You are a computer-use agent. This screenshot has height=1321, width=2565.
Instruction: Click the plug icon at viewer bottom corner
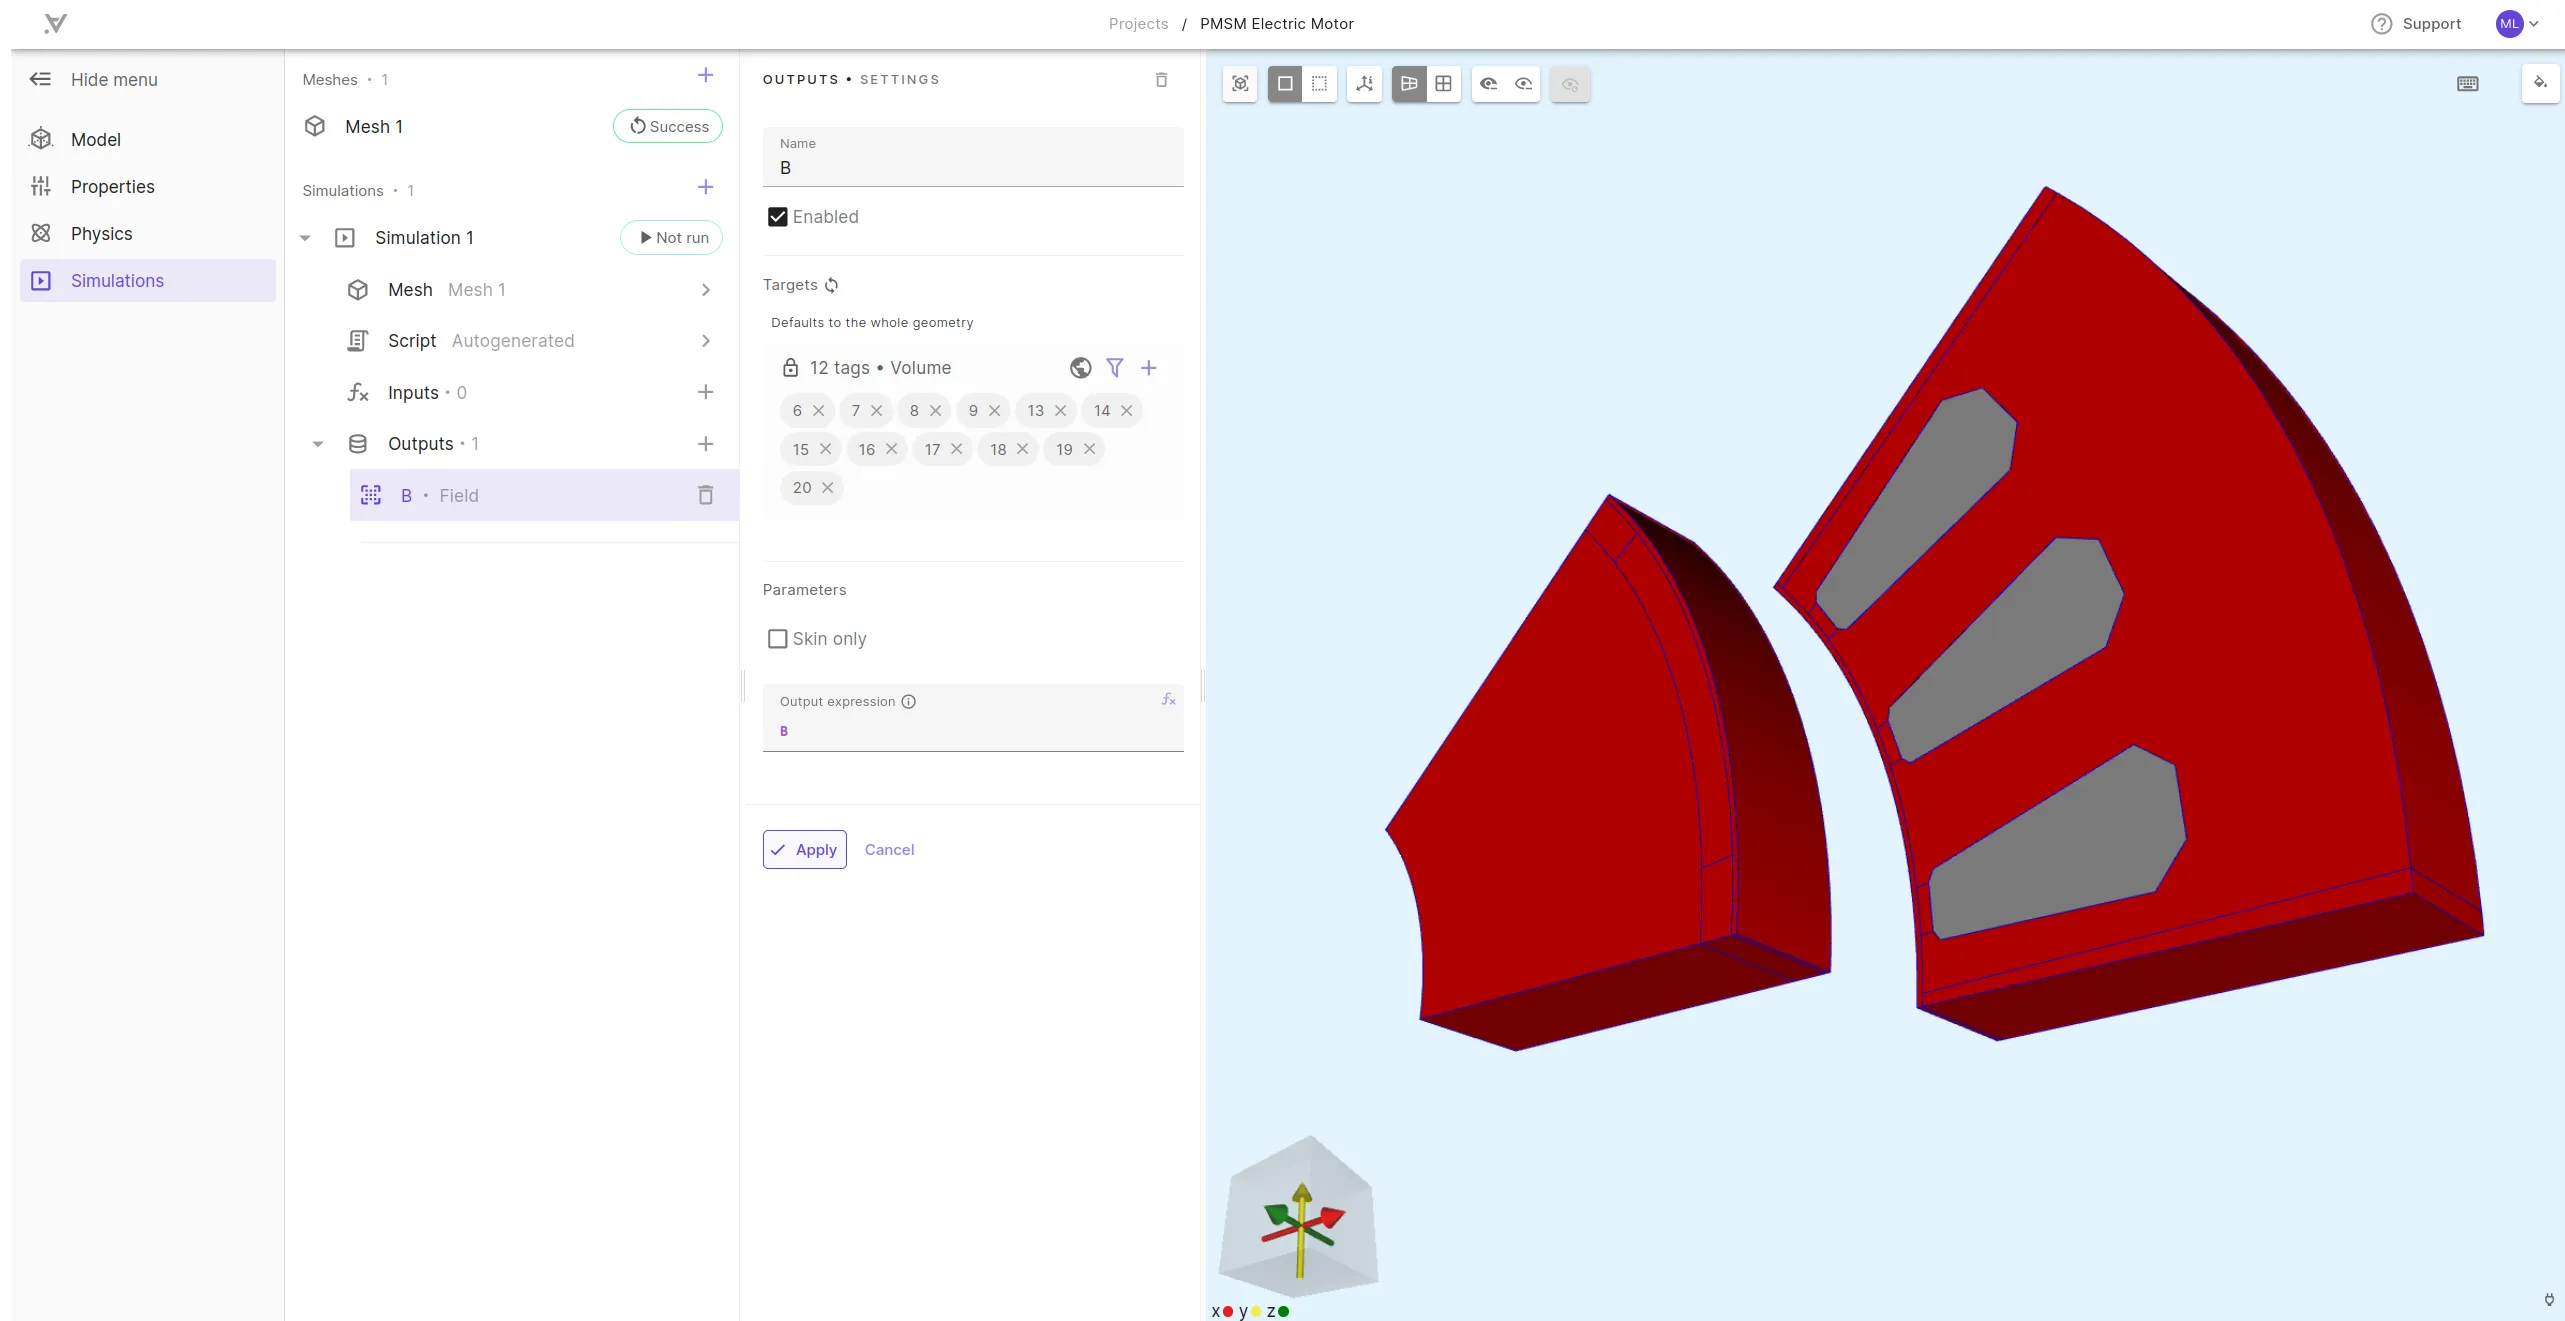pos(2549,1300)
